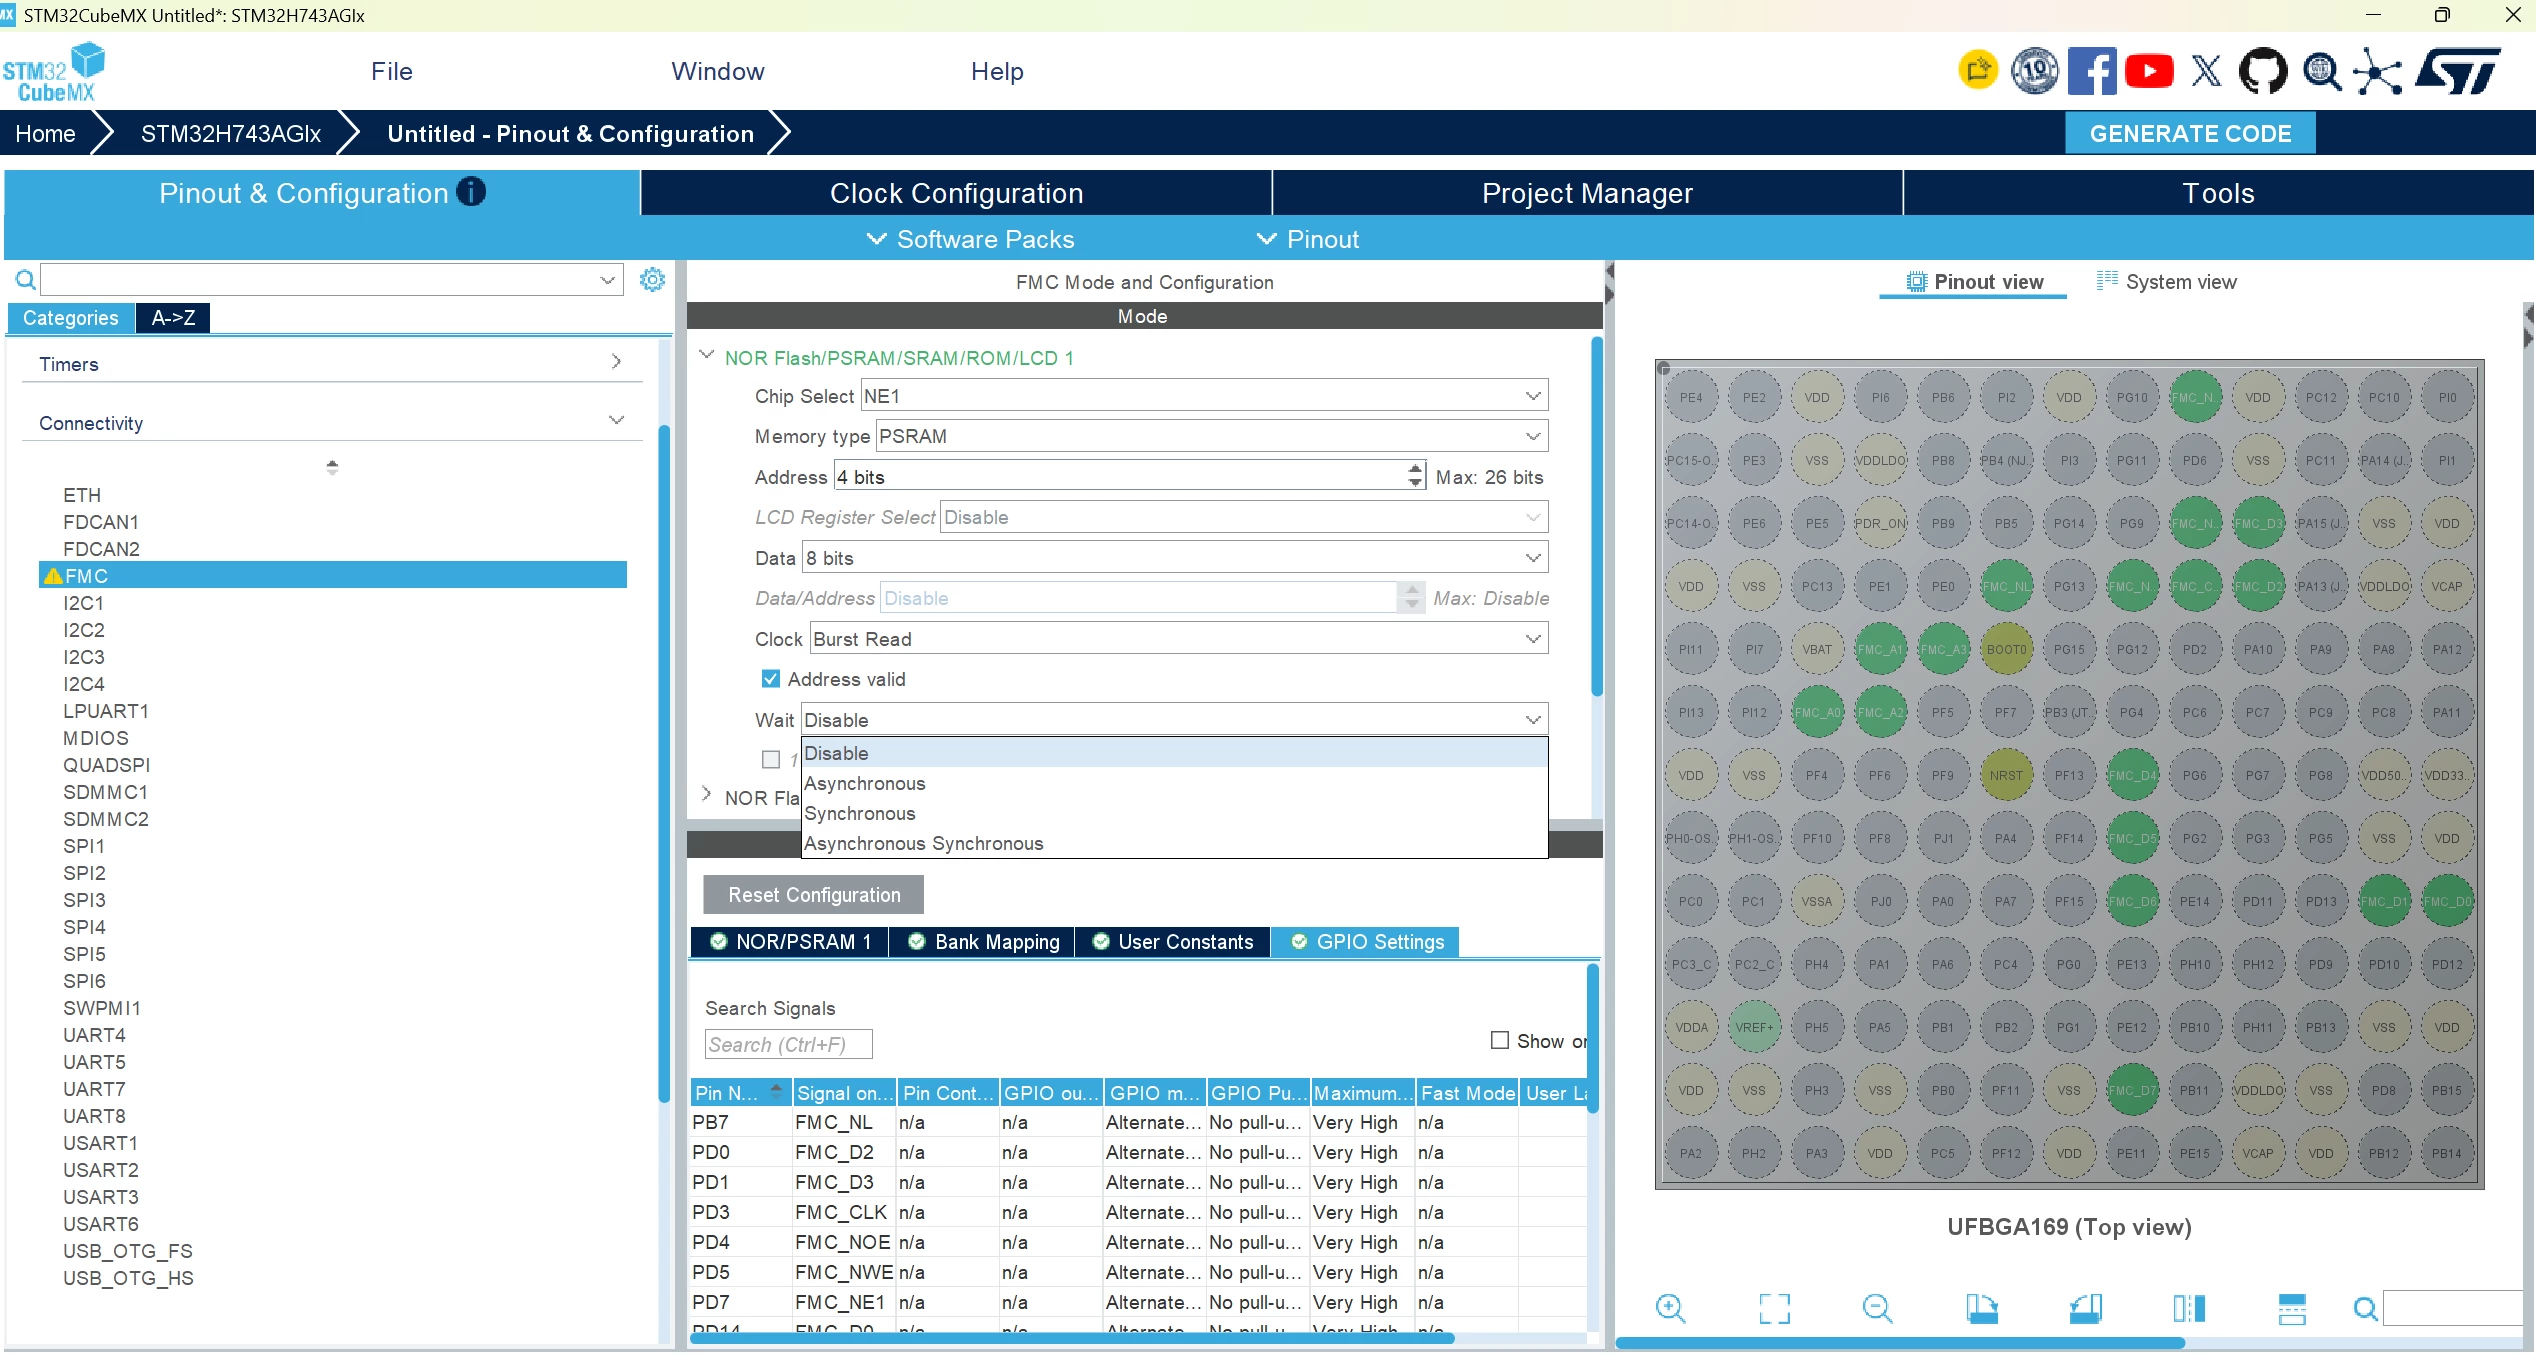Open the Chip Select dropdown

(1204, 396)
